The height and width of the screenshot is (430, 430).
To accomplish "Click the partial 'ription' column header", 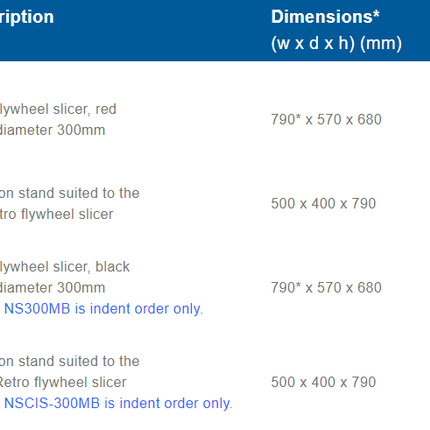I will 27,17.
